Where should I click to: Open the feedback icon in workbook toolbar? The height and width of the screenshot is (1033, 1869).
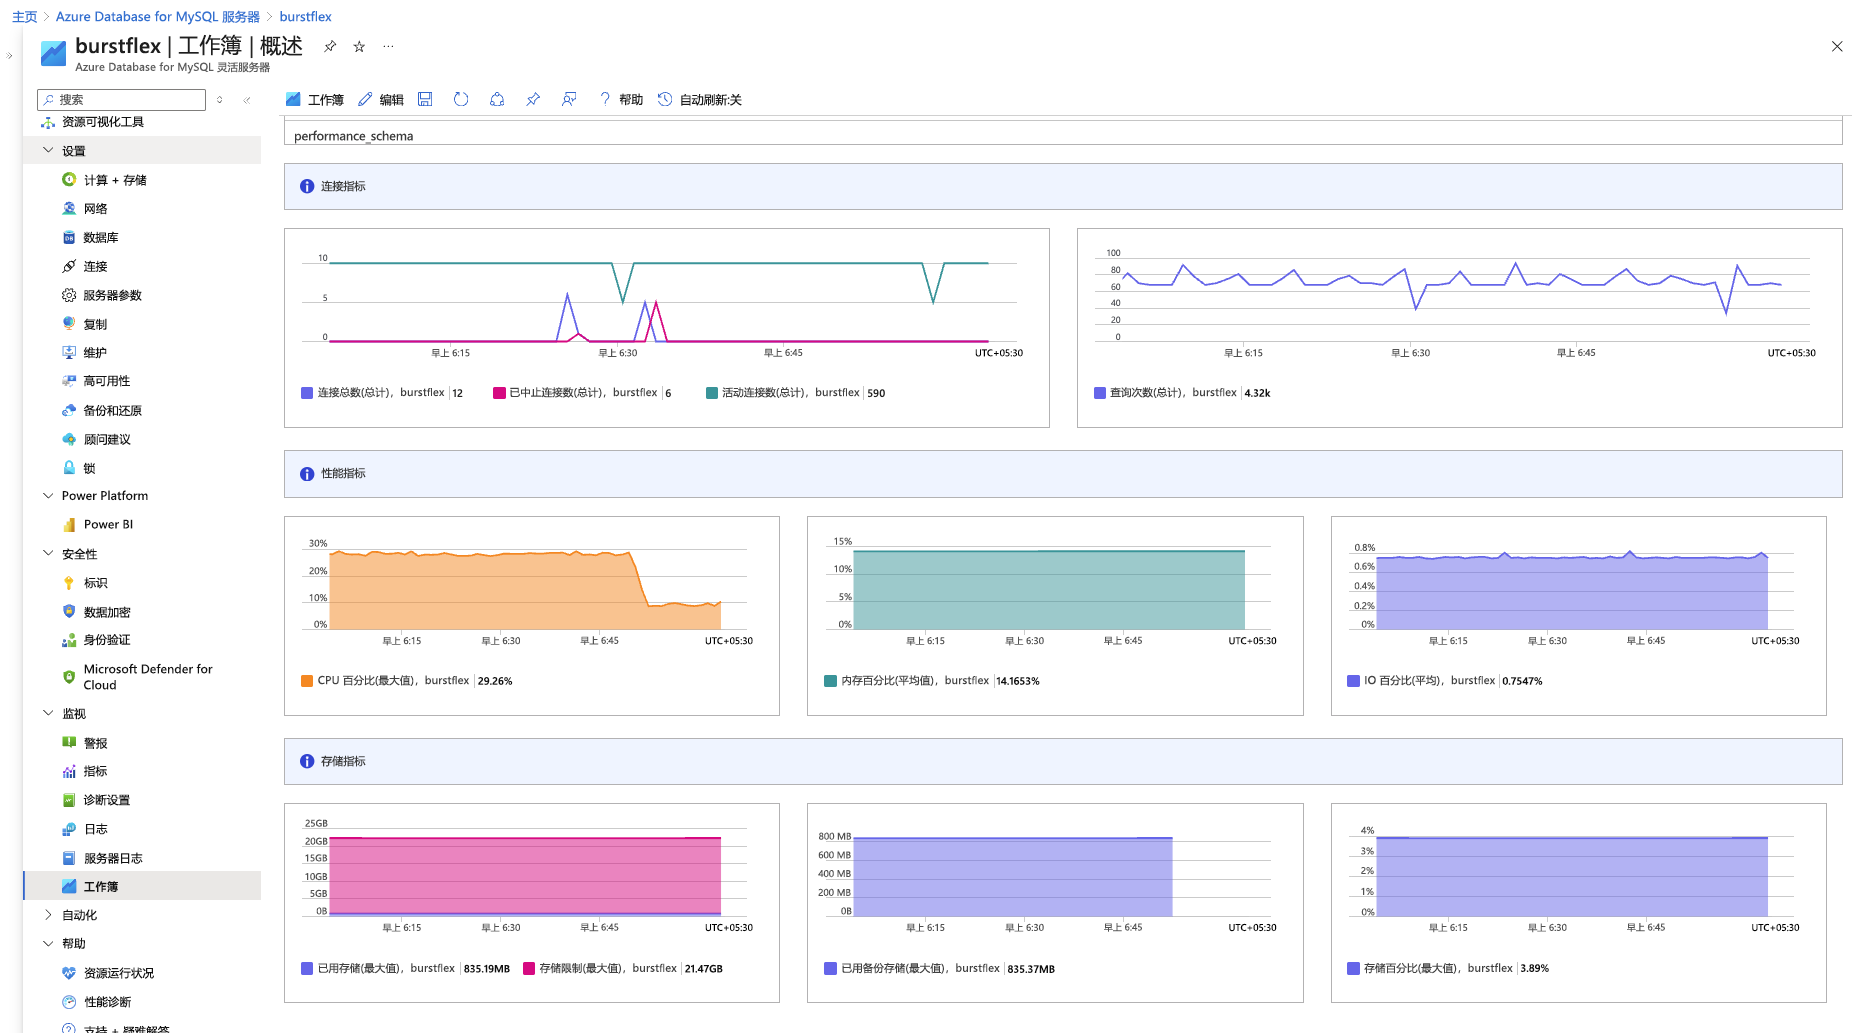569,99
